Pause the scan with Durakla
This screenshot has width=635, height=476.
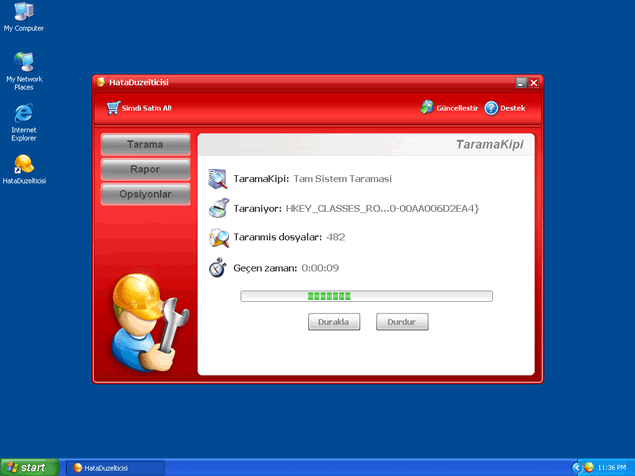tap(334, 322)
